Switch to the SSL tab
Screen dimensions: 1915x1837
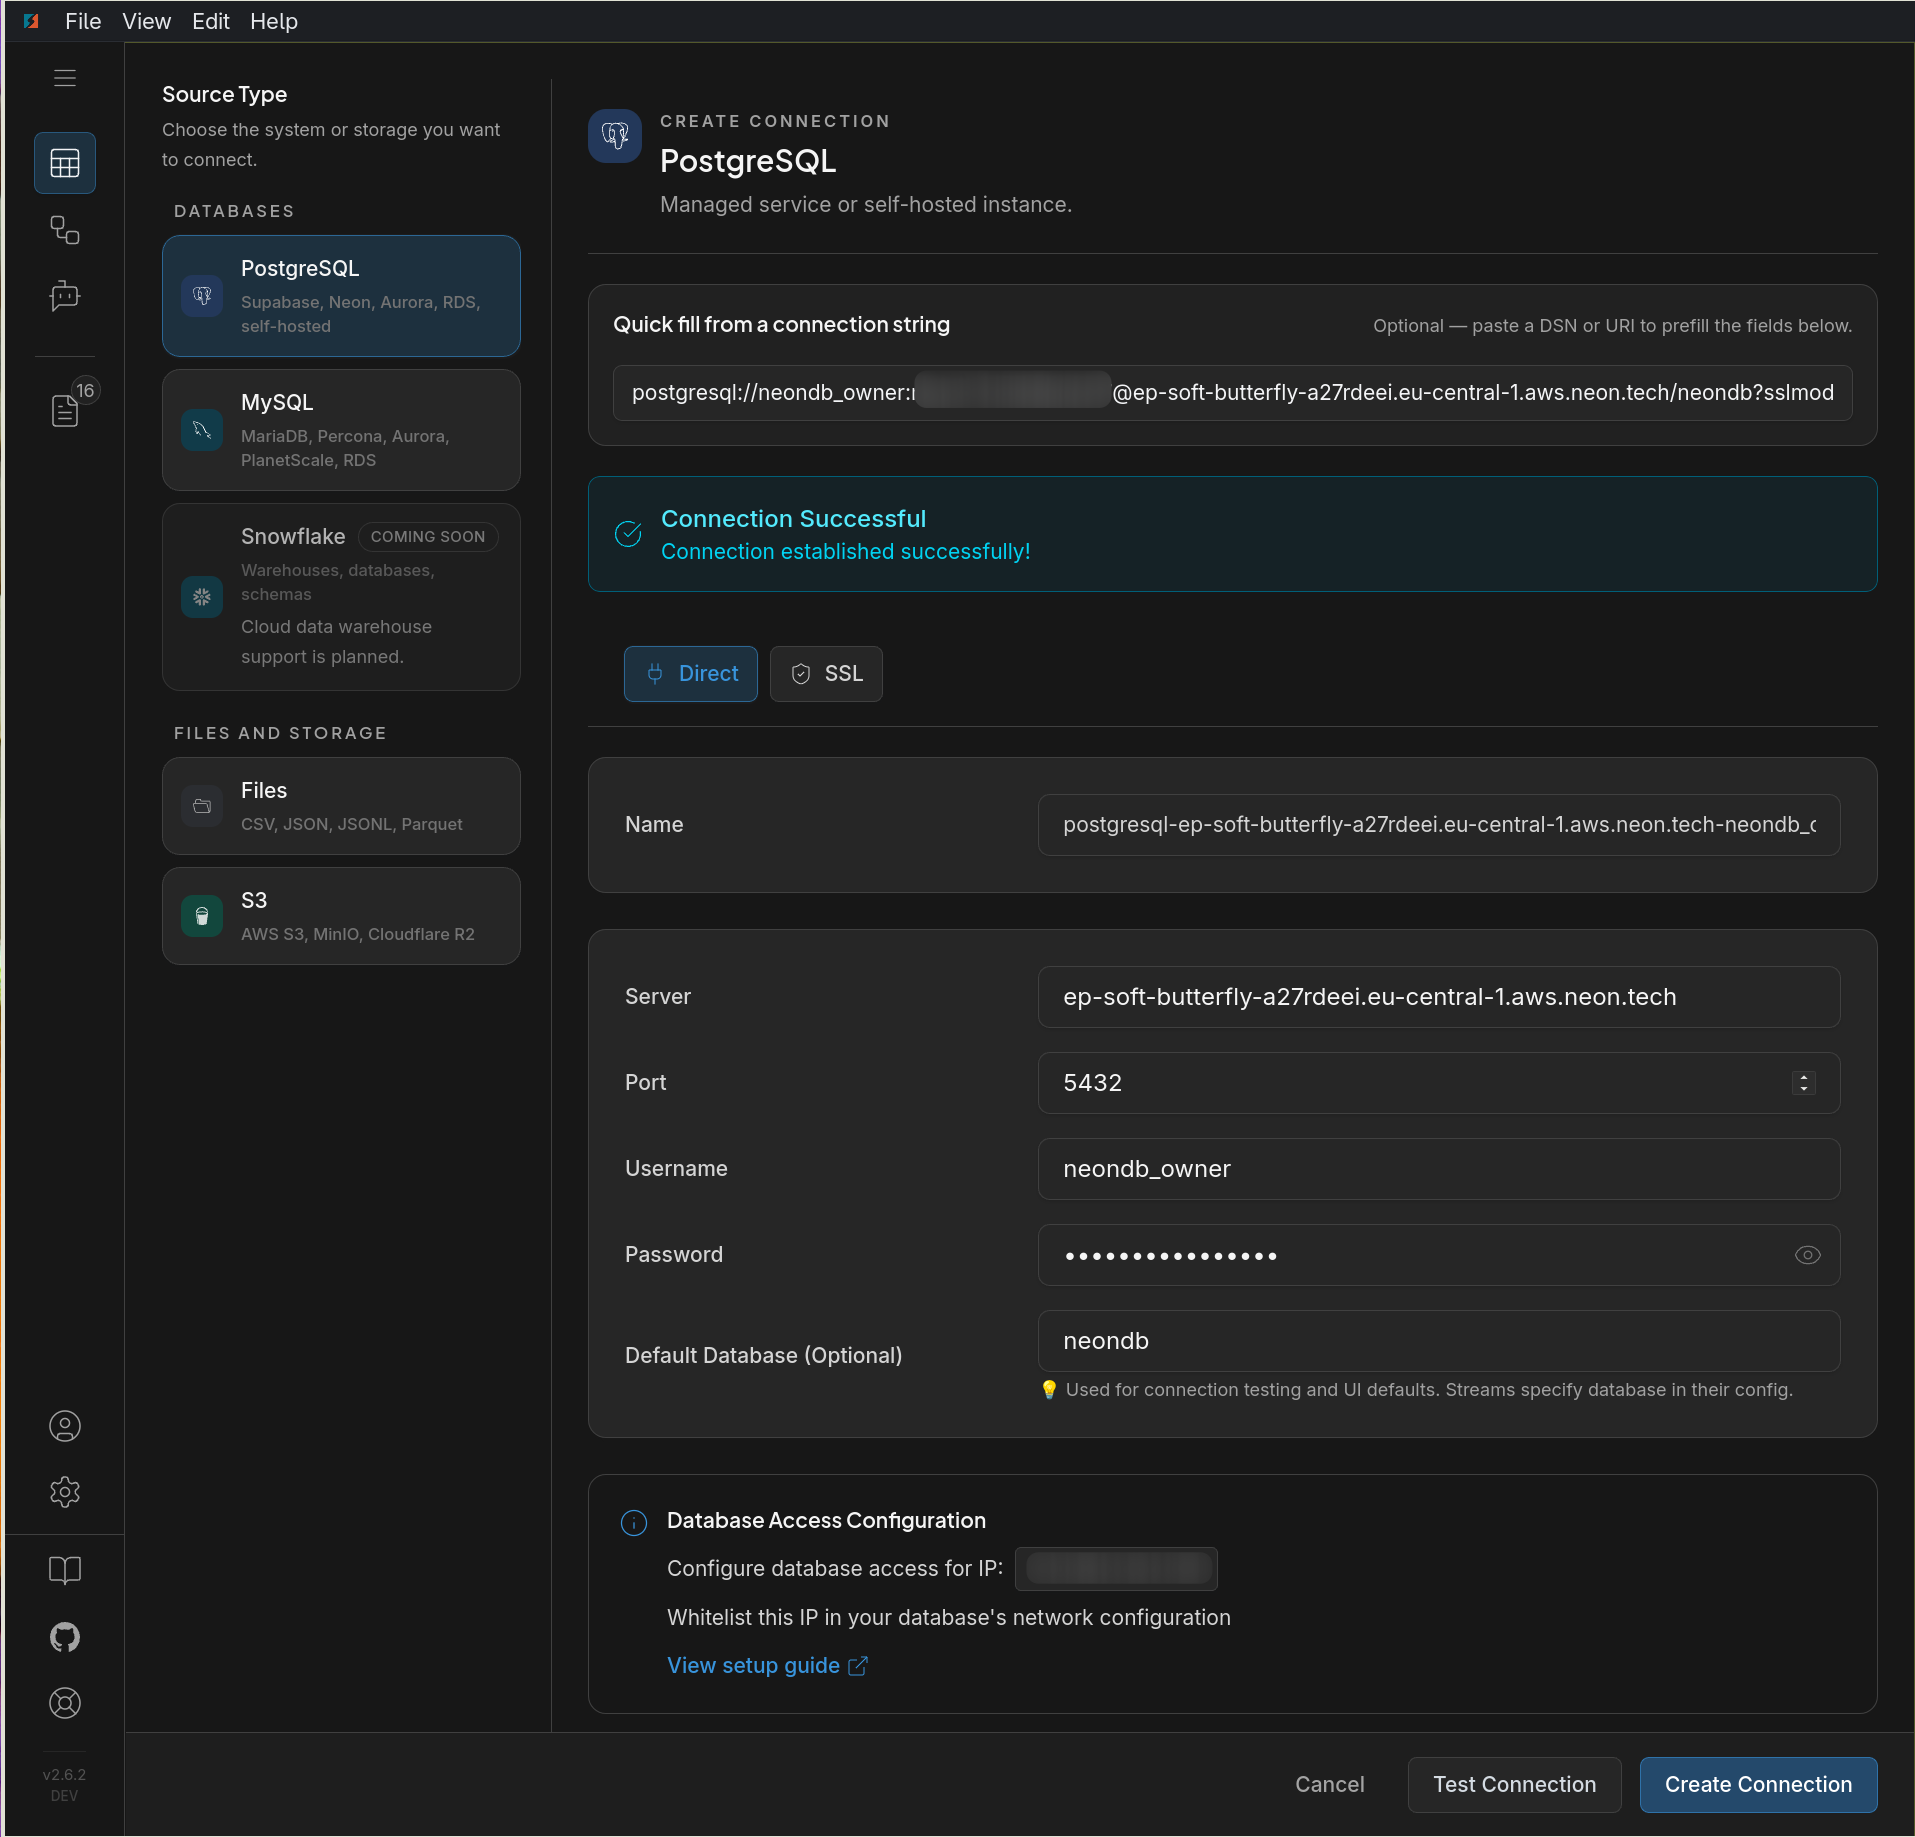826,674
